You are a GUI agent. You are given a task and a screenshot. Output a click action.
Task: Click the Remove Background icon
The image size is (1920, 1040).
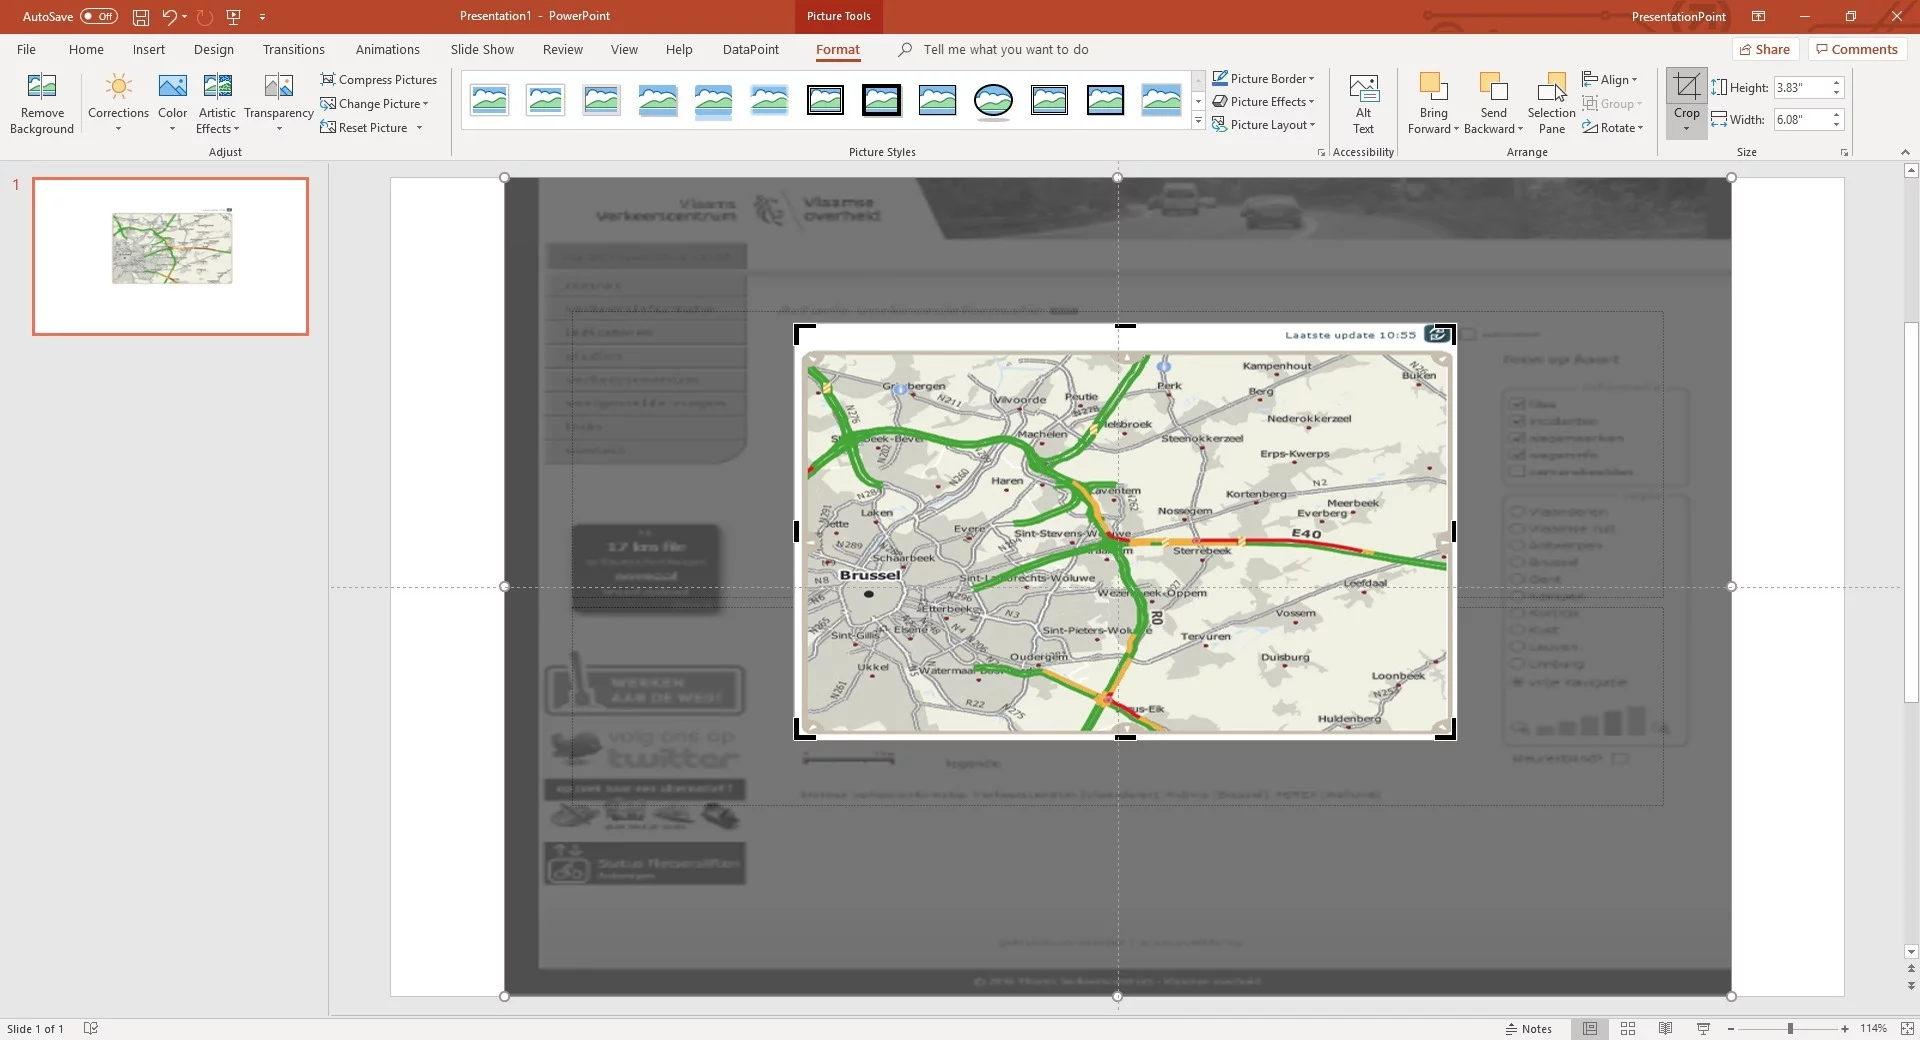click(41, 87)
